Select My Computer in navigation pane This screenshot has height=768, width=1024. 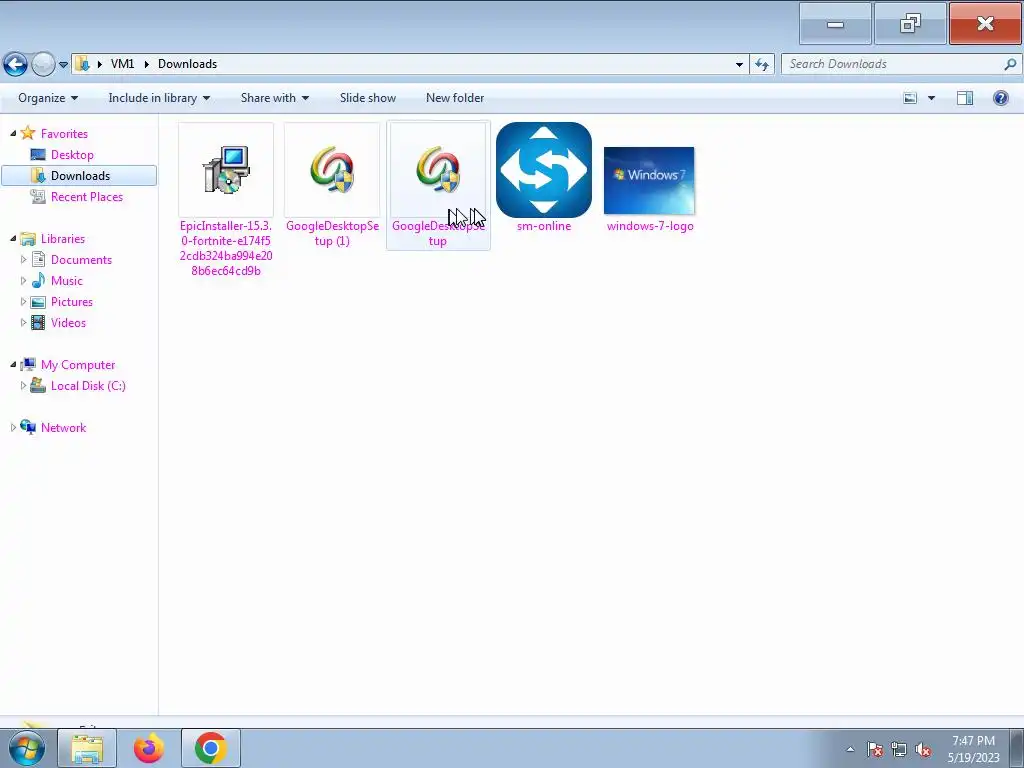tap(78, 365)
